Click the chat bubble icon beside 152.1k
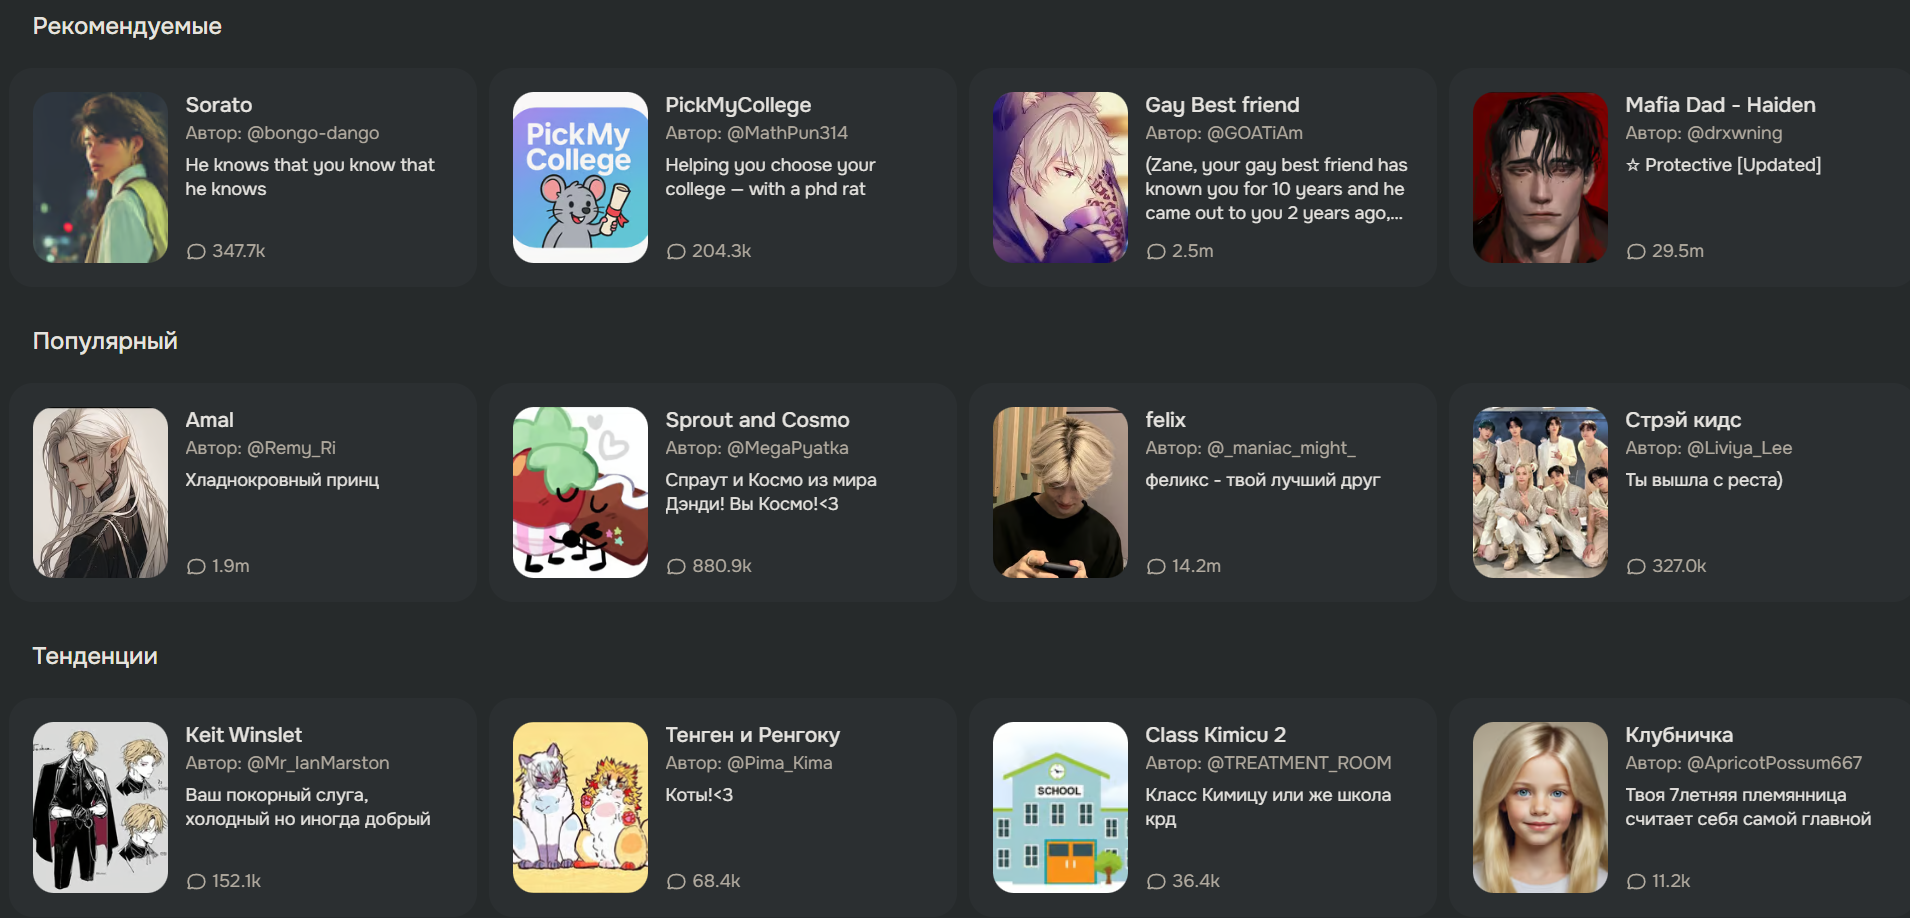This screenshot has height=918, width=1910. point(196,882)
